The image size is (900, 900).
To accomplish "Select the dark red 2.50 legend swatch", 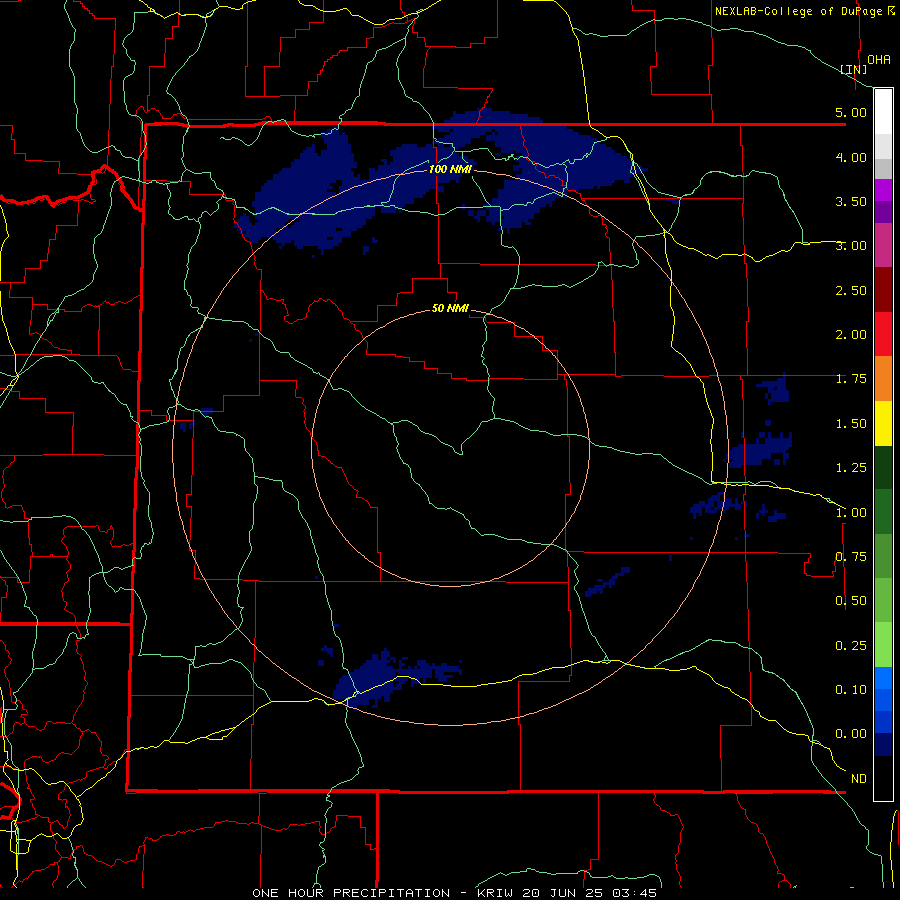I will pyautogui.click(x=883, y=290).
